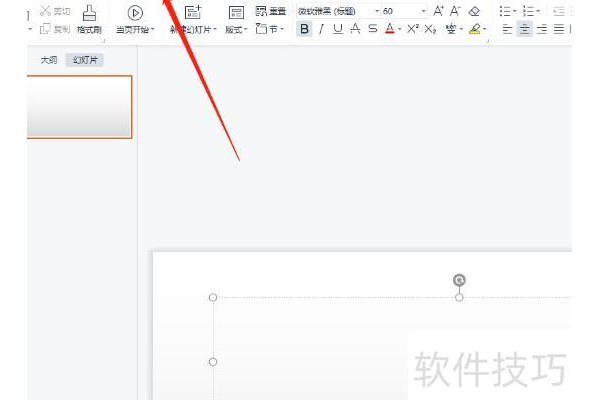The height and width of the screenshot is (400, 600).
Task: Open the font color dropdown arrow
Action: (x=399, y=29)
